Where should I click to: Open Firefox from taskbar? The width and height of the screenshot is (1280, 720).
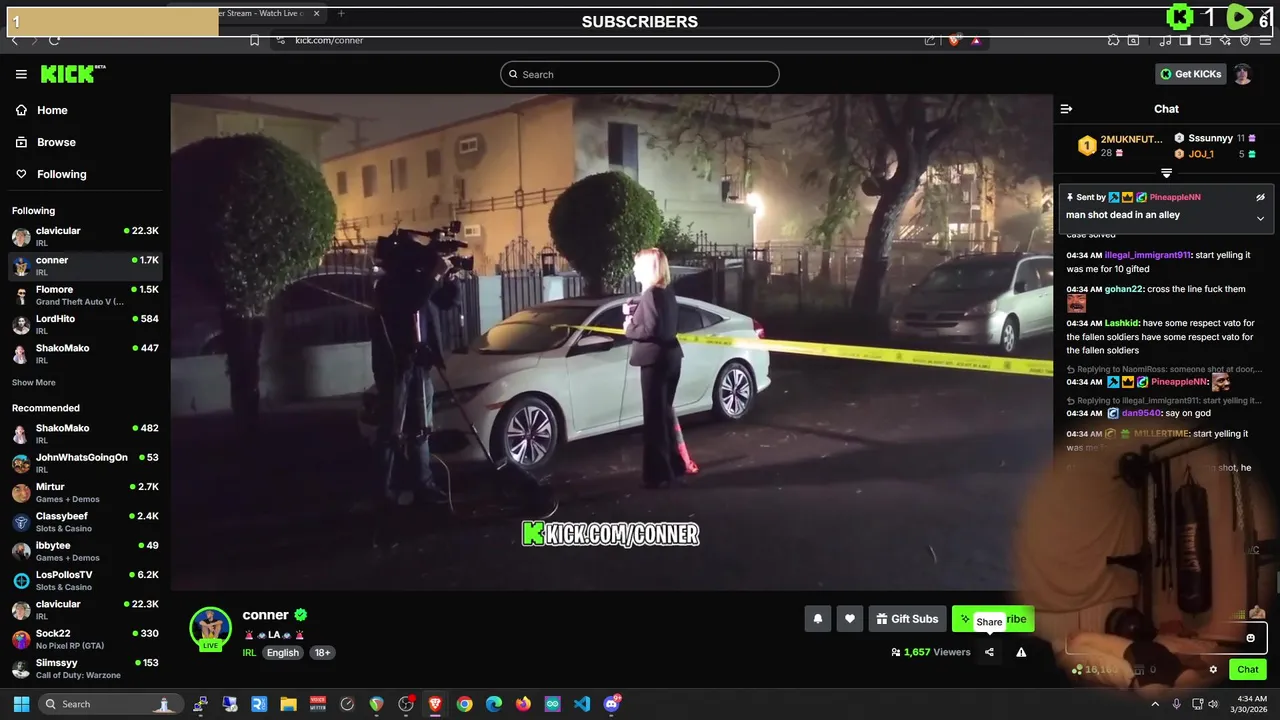pyautogui.click(x=523, y=704)
